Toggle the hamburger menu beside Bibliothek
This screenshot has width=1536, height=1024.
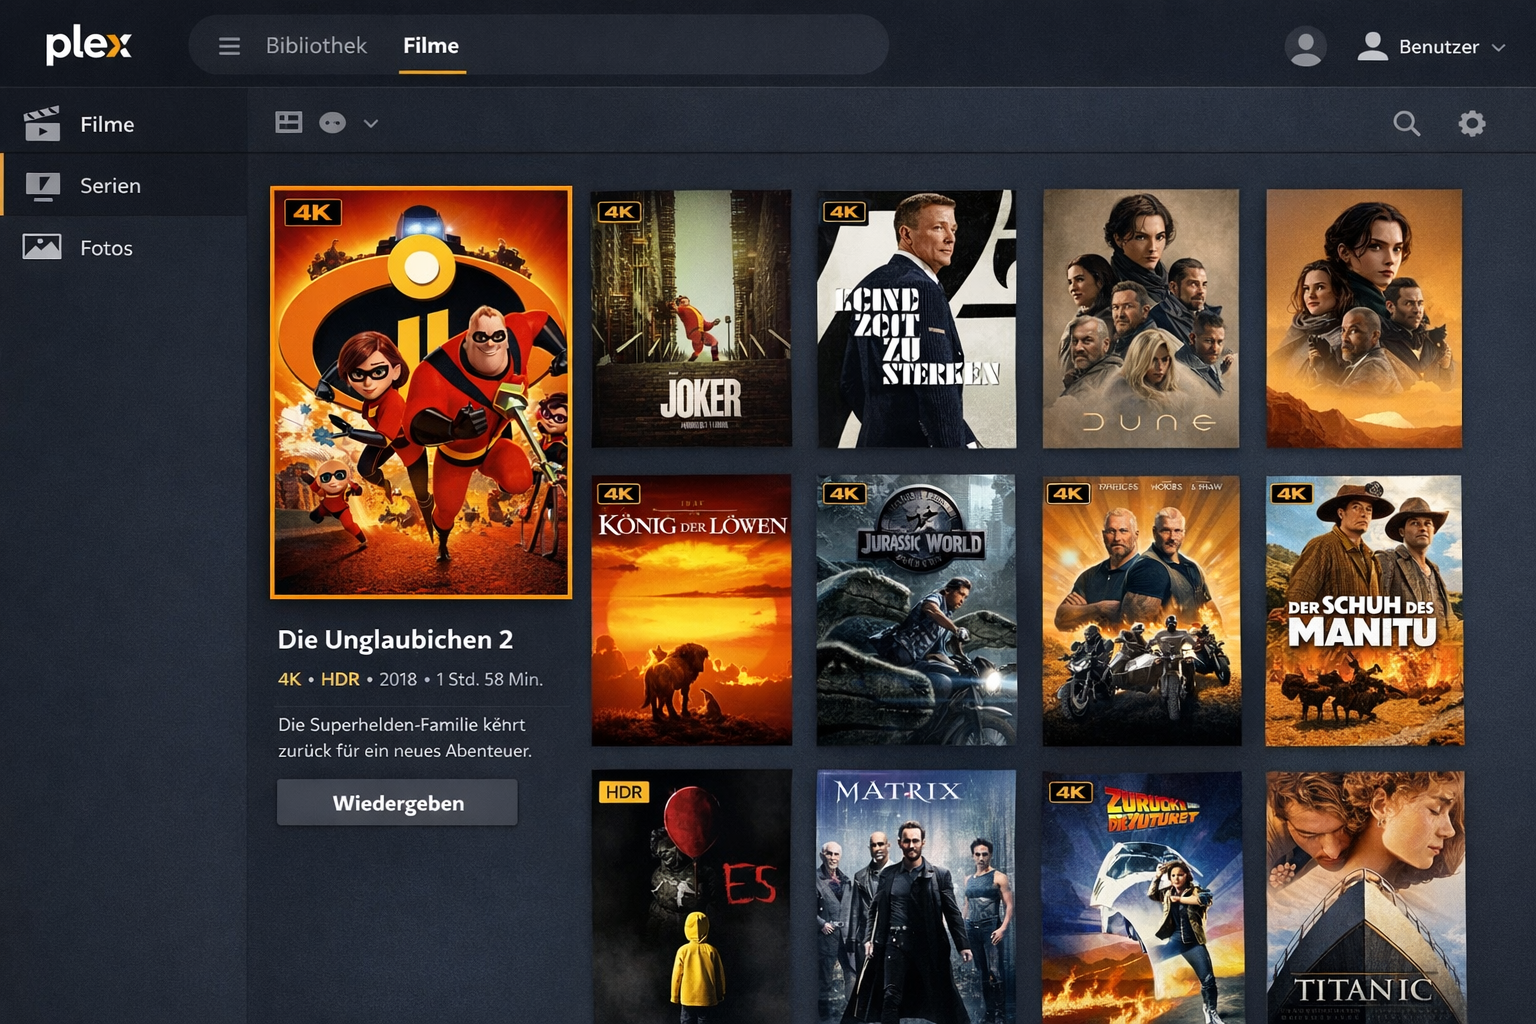point(229,46)
